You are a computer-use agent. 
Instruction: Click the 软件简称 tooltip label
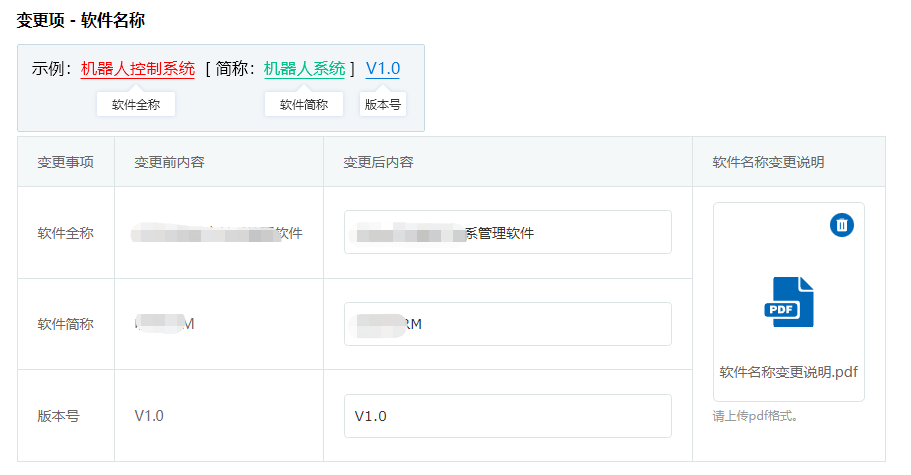coord(304,105)
